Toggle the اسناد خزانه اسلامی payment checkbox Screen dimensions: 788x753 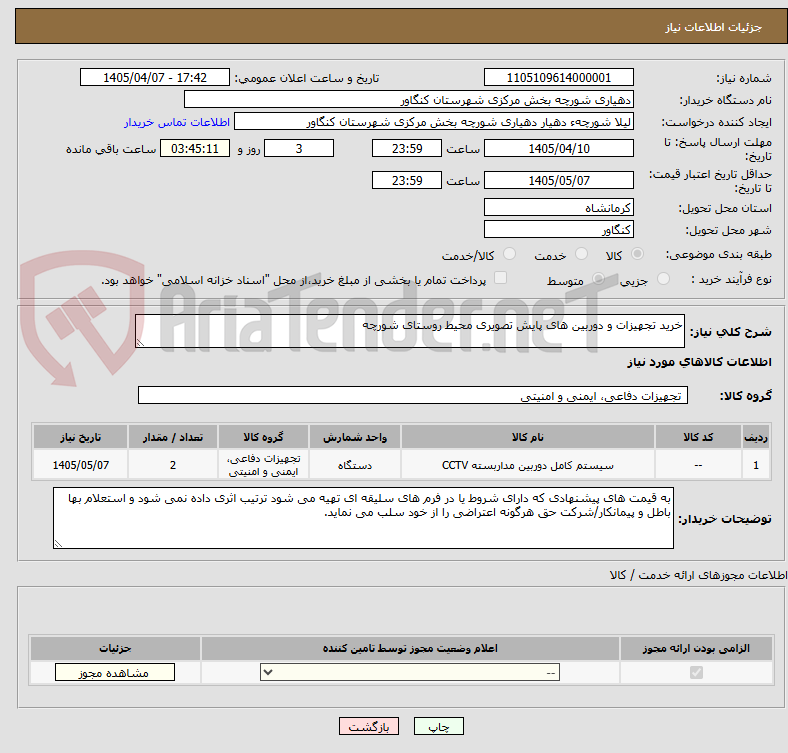500,278
